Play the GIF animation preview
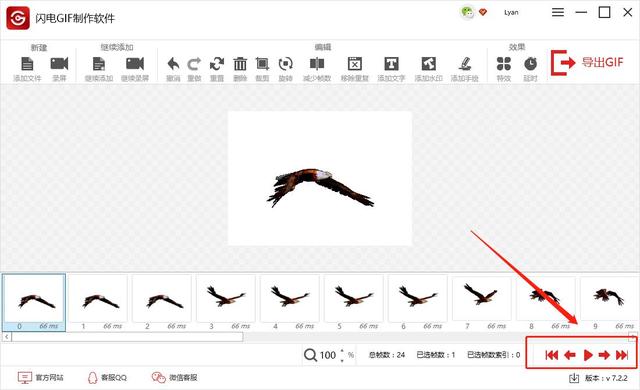Image resolution: width=640 pixels, height=390 pixels. click(588, 355)
